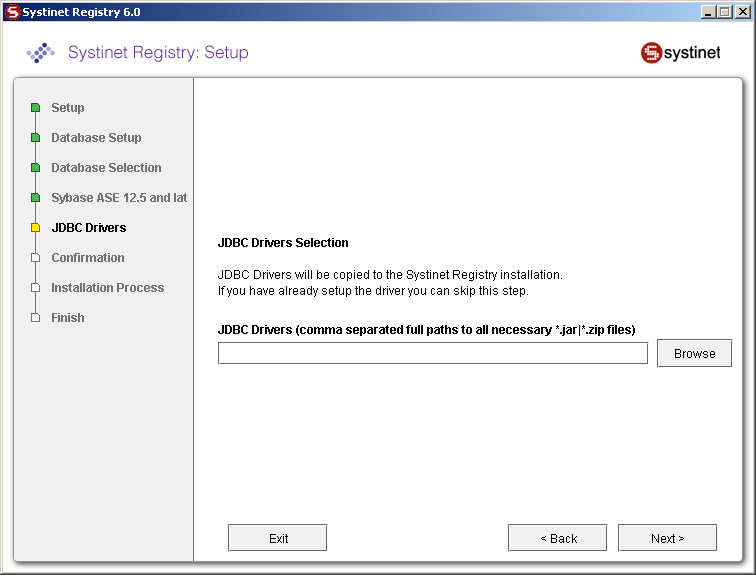Click the empty marker beside Confirmation step

point(35,258)
